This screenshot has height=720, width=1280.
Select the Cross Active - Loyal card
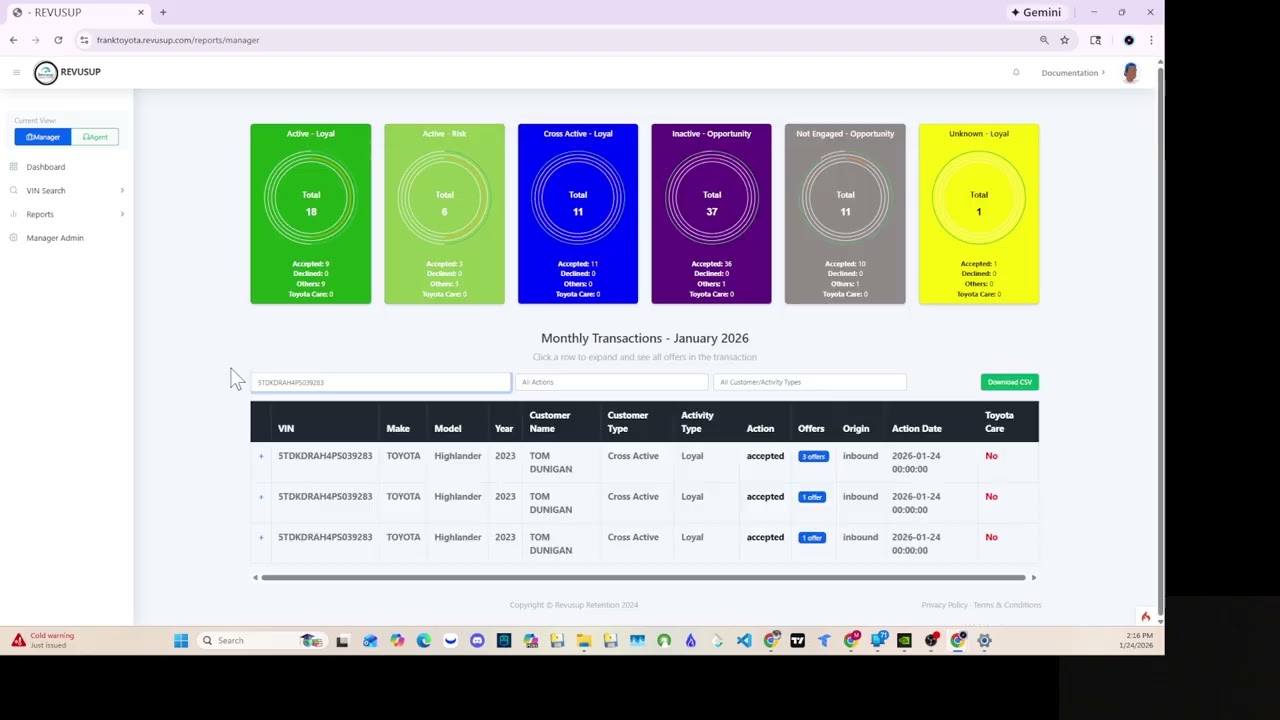click(578, 213)
